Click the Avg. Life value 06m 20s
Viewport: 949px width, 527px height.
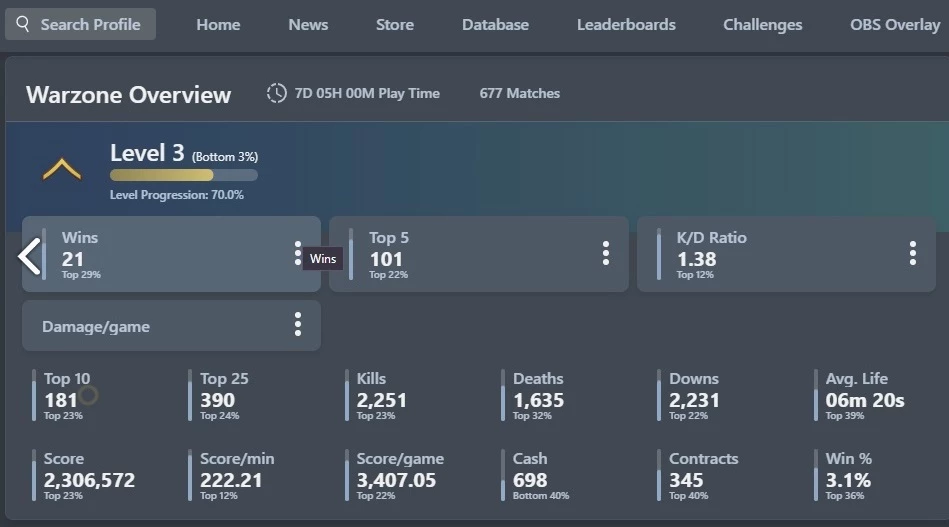[865, 400]
